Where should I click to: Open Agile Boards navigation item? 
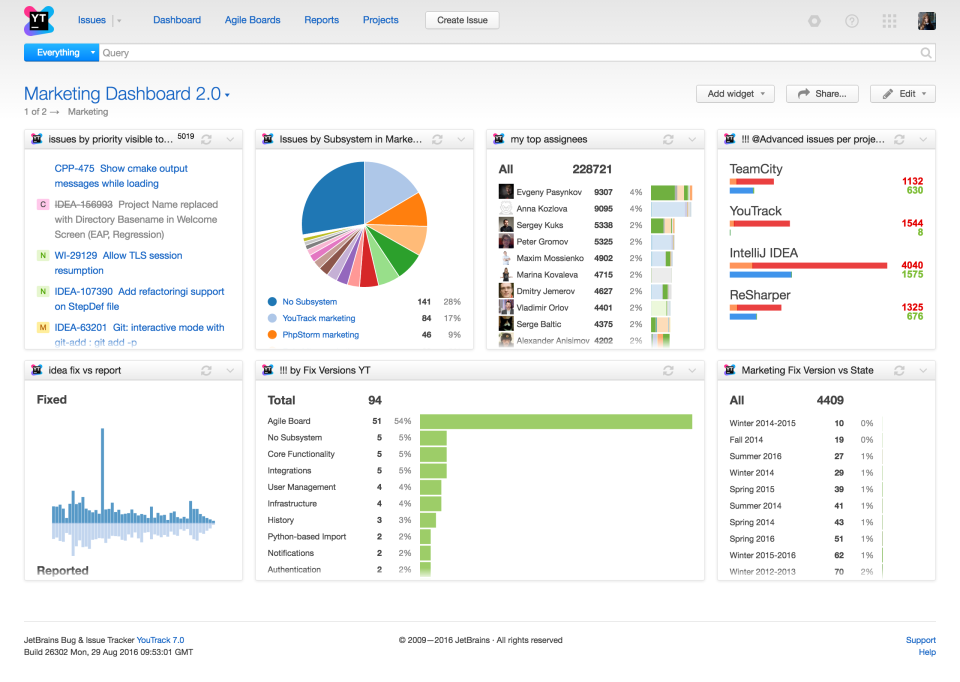coord(252,20)
